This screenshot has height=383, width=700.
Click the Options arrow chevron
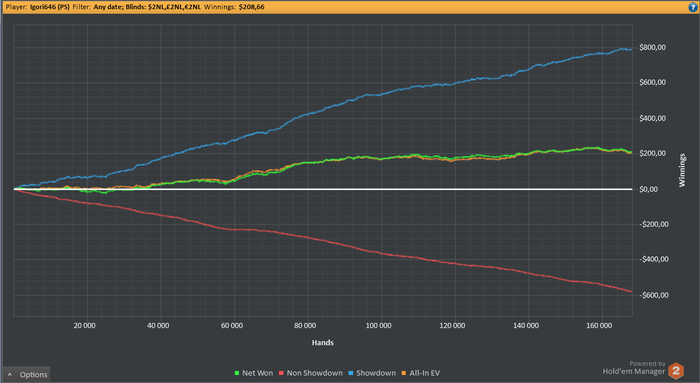[10, 375]
